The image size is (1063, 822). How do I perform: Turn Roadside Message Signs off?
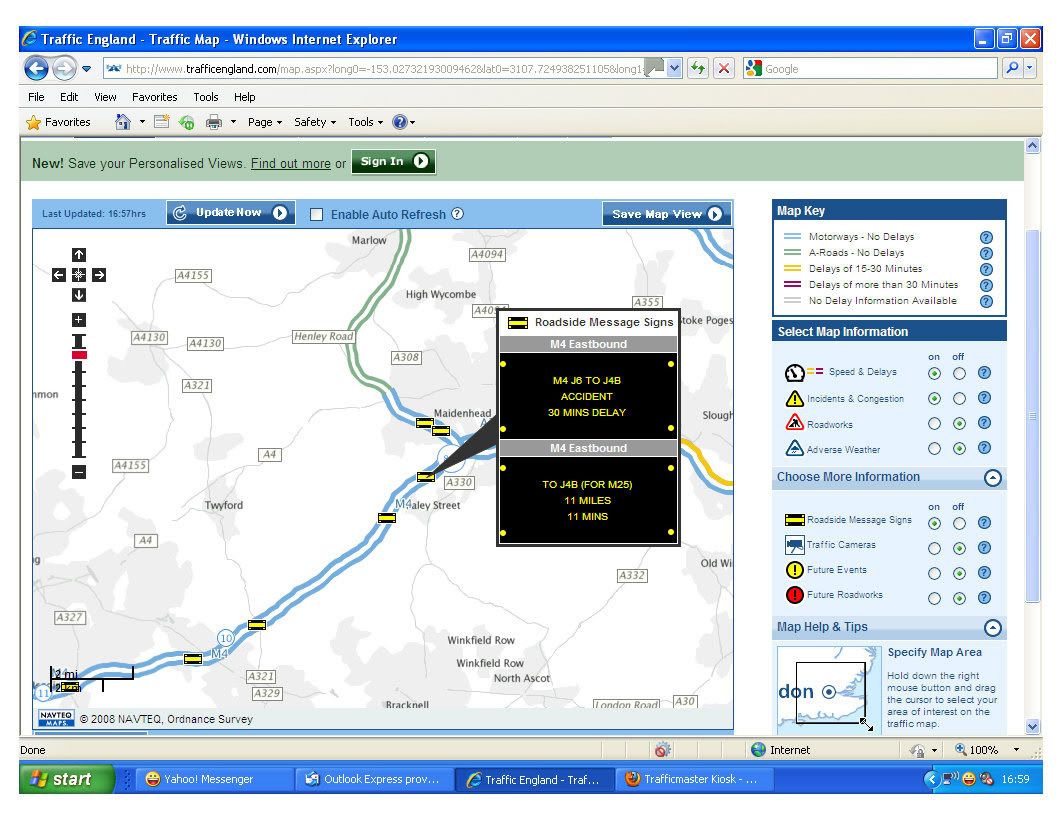(959, 523)
